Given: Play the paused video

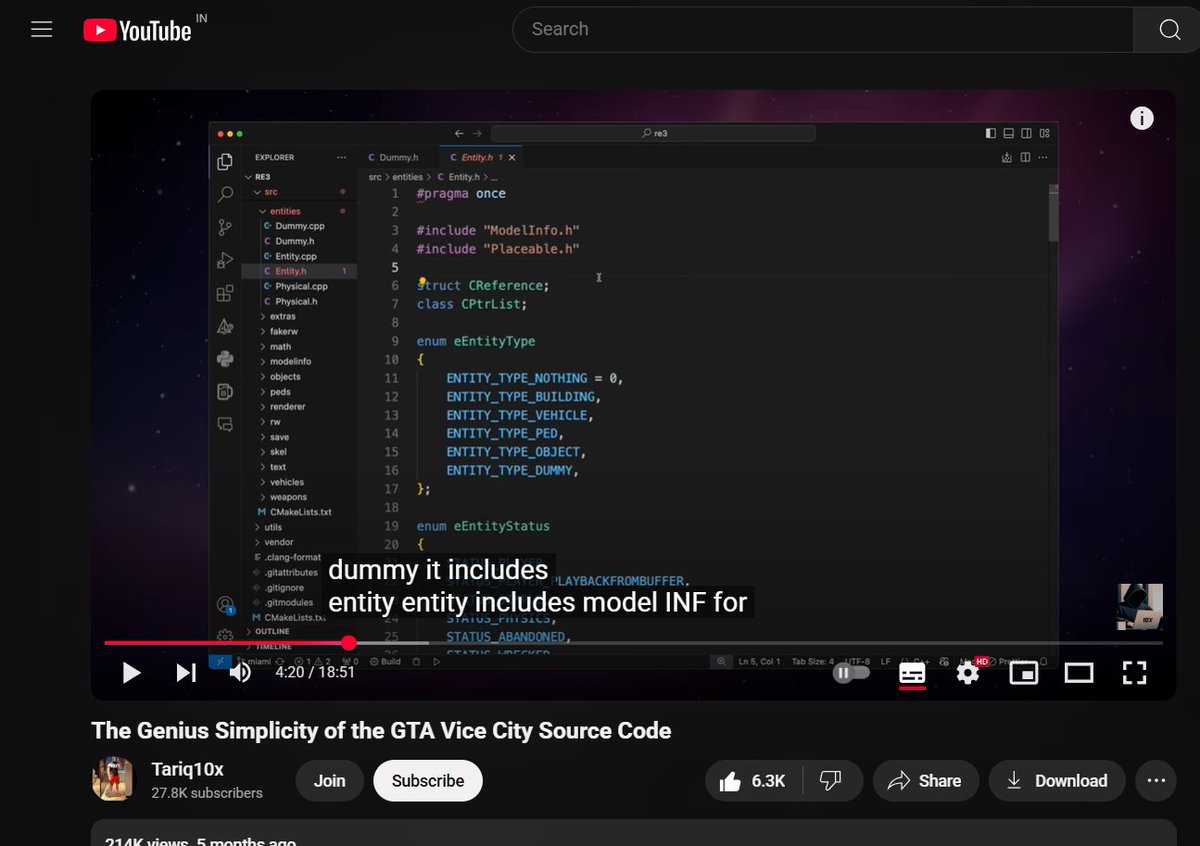Looking at the screenshot, I should coord(131,672).
